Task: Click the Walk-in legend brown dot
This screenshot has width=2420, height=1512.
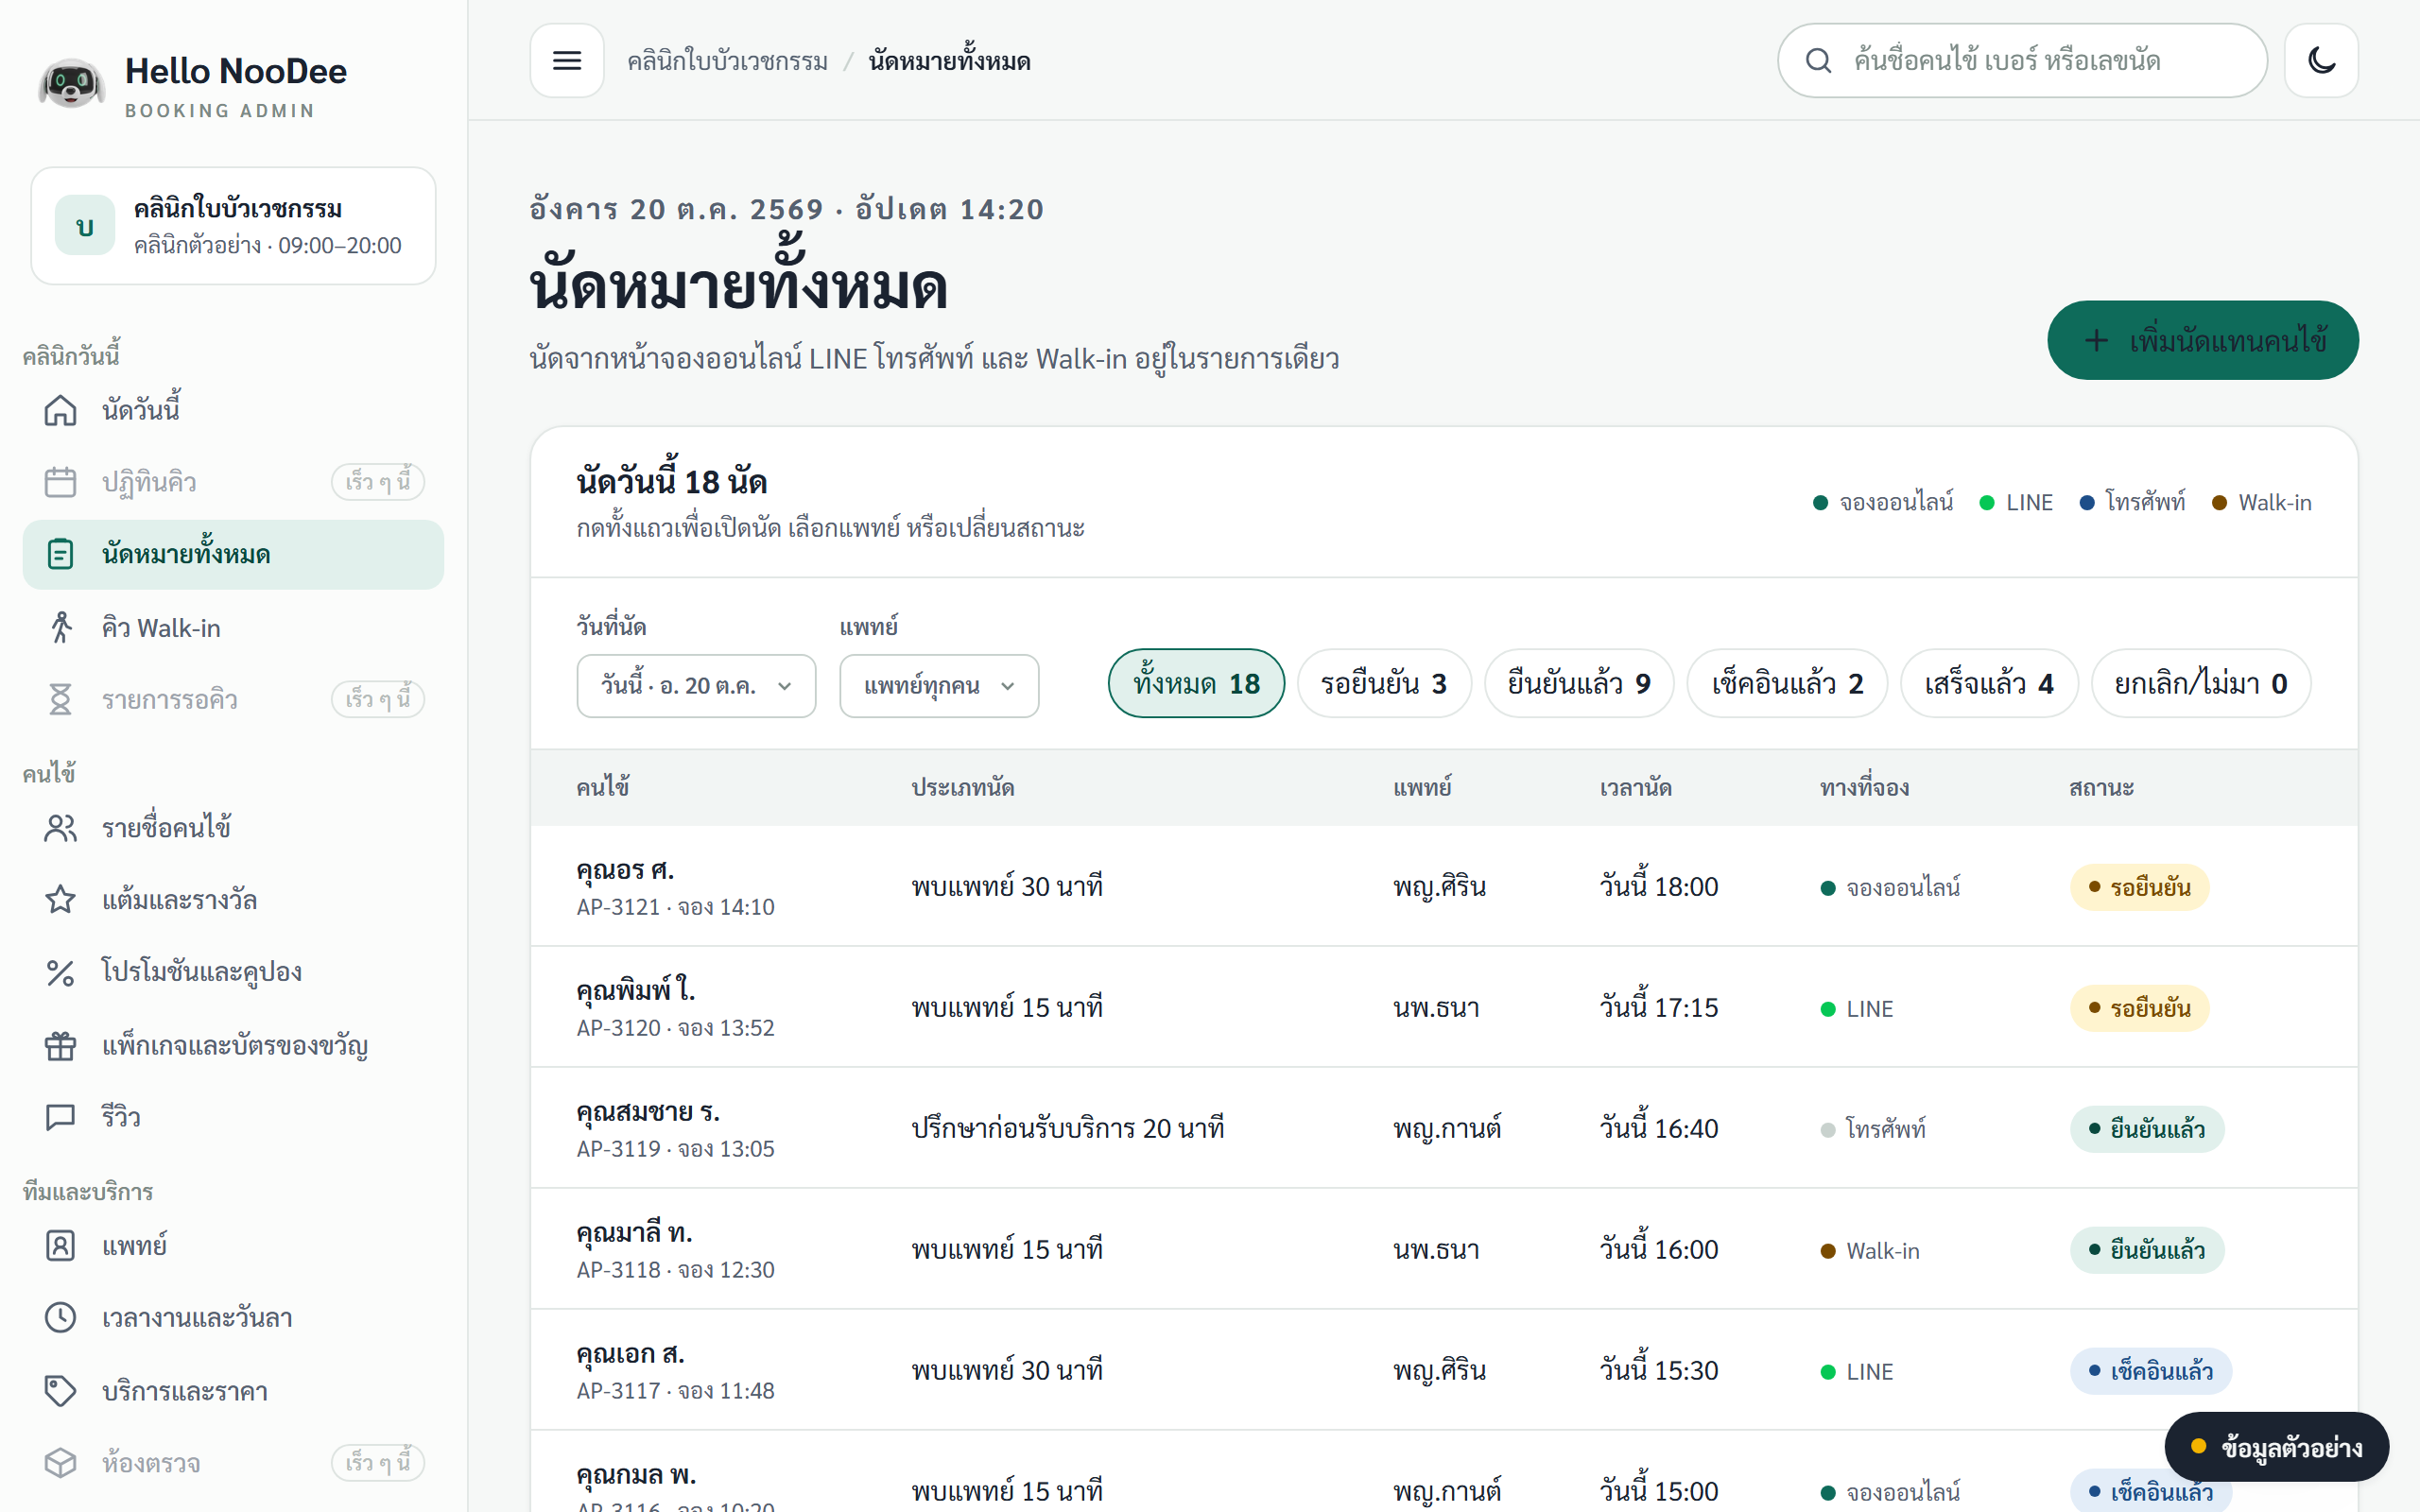Action: pos(2219,503)
